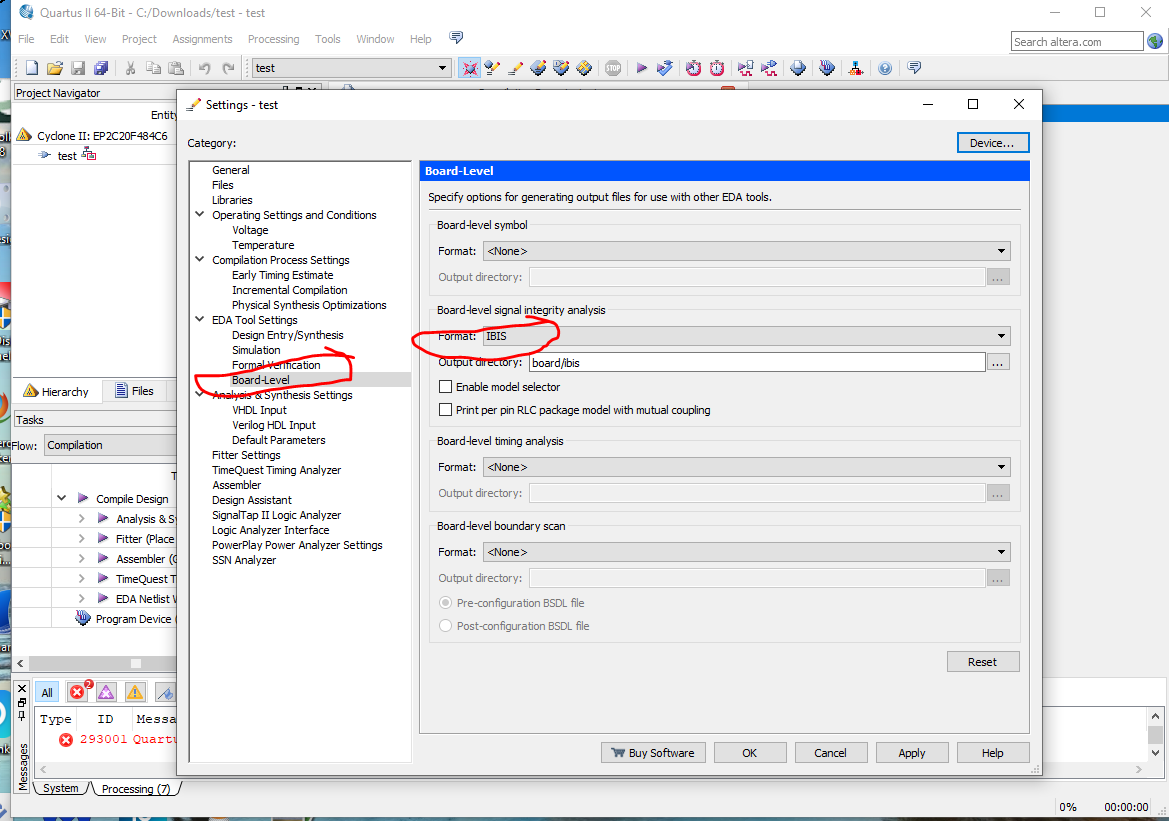Viewport: 1169px width, 821px height.
Task: Click the New File toolbar icon
Action: pos(32,68)
